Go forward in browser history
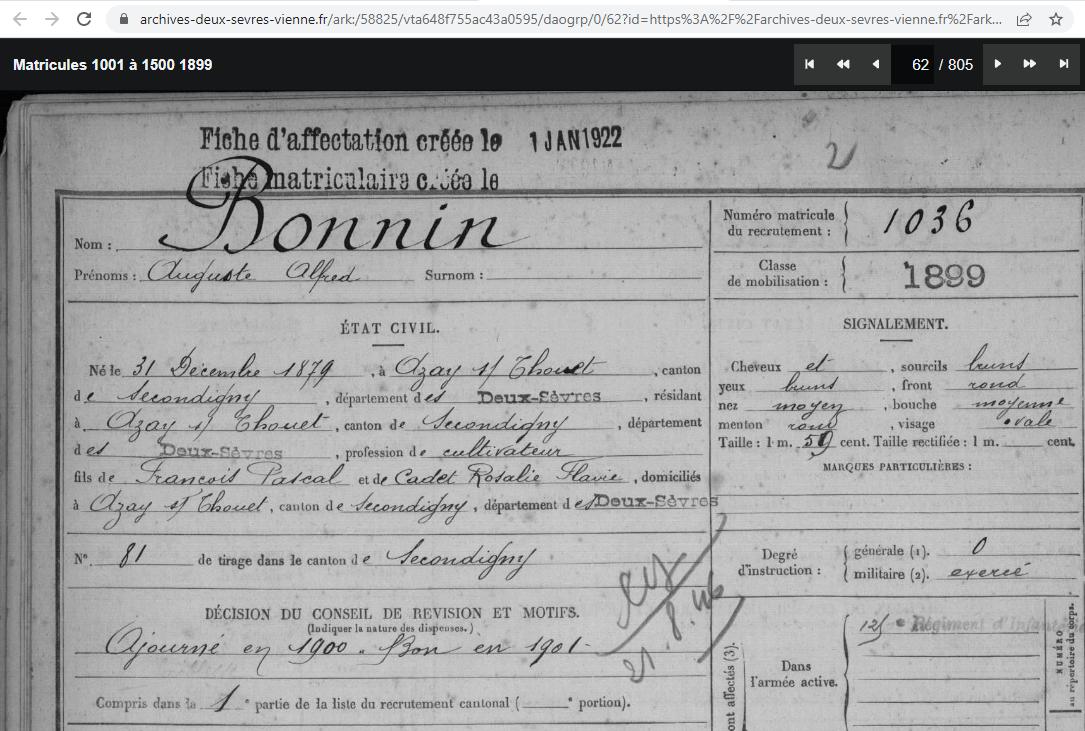The height and width of the screenshot is (731, 1085). (52, 19)
